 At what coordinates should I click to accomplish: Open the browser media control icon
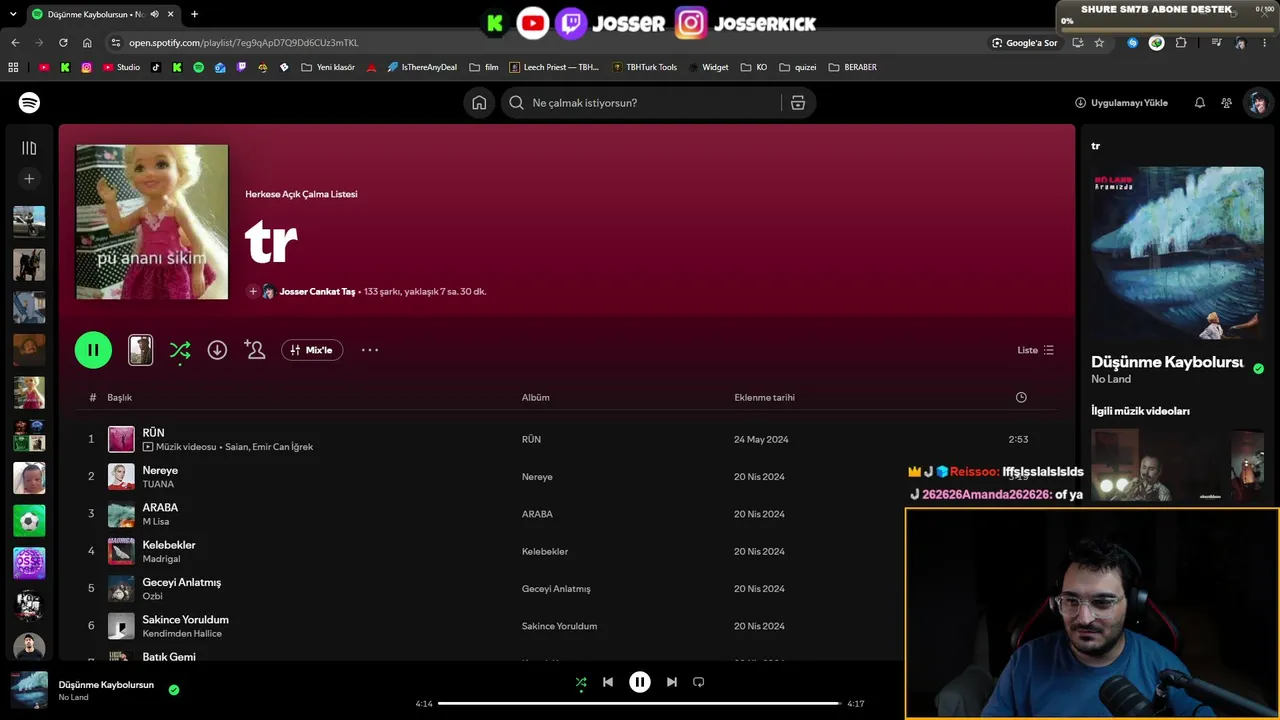tap(1216, 43)
